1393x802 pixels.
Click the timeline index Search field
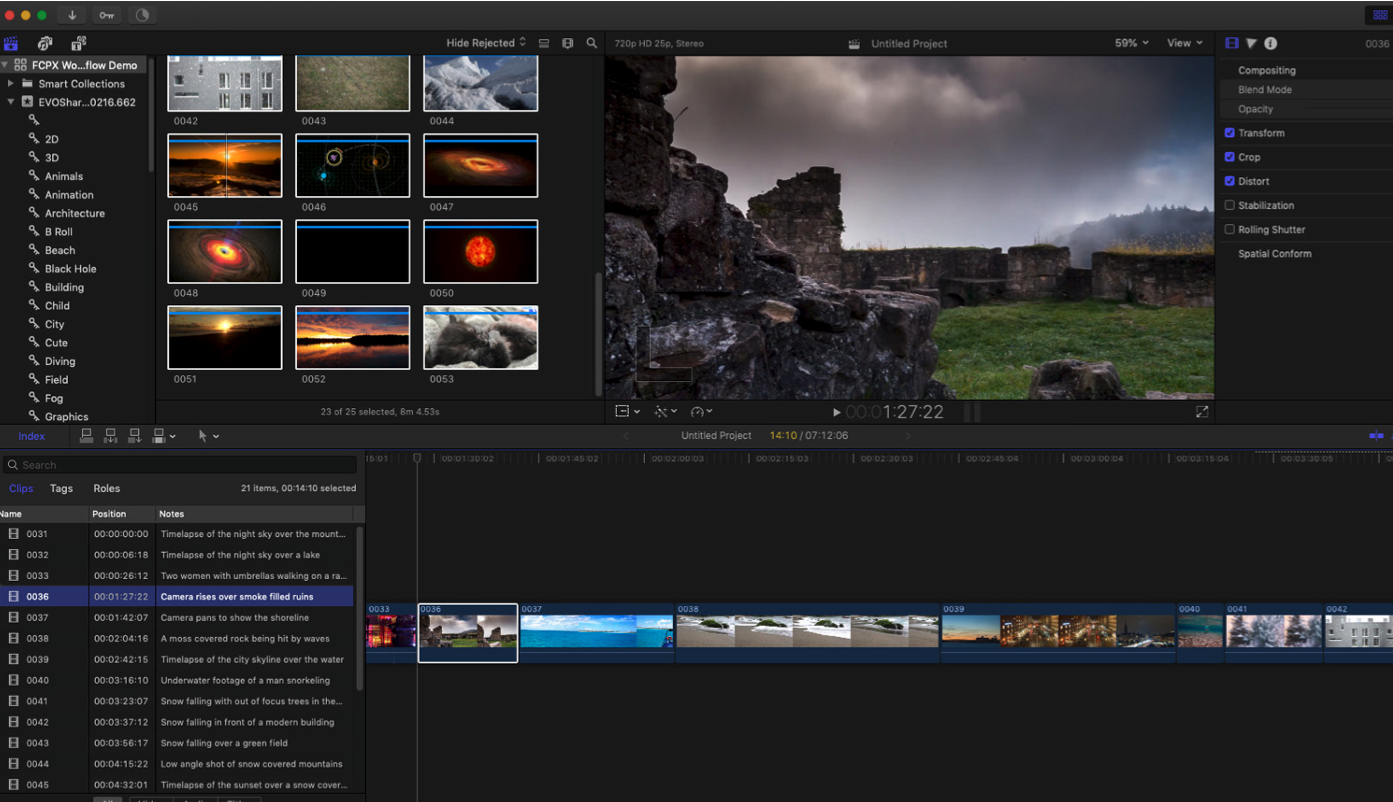[x=180, y=465]
